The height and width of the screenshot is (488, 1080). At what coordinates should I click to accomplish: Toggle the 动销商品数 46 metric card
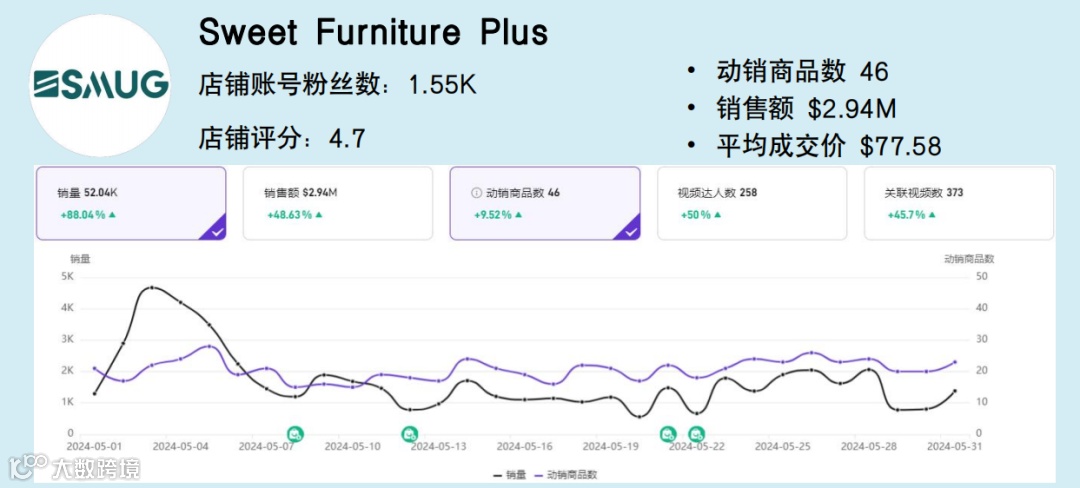[545, 204]
